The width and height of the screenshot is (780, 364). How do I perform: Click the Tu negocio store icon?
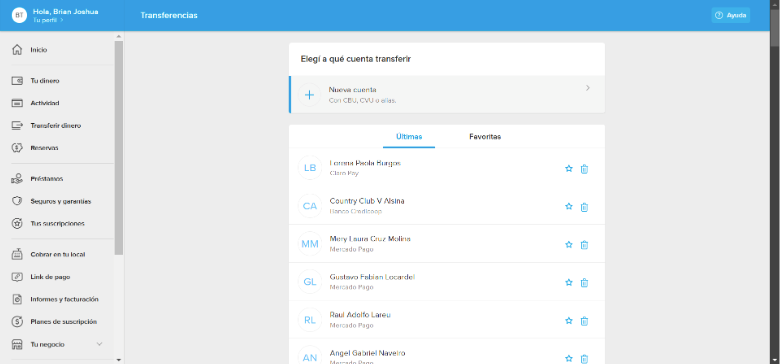tap(17, 344)
